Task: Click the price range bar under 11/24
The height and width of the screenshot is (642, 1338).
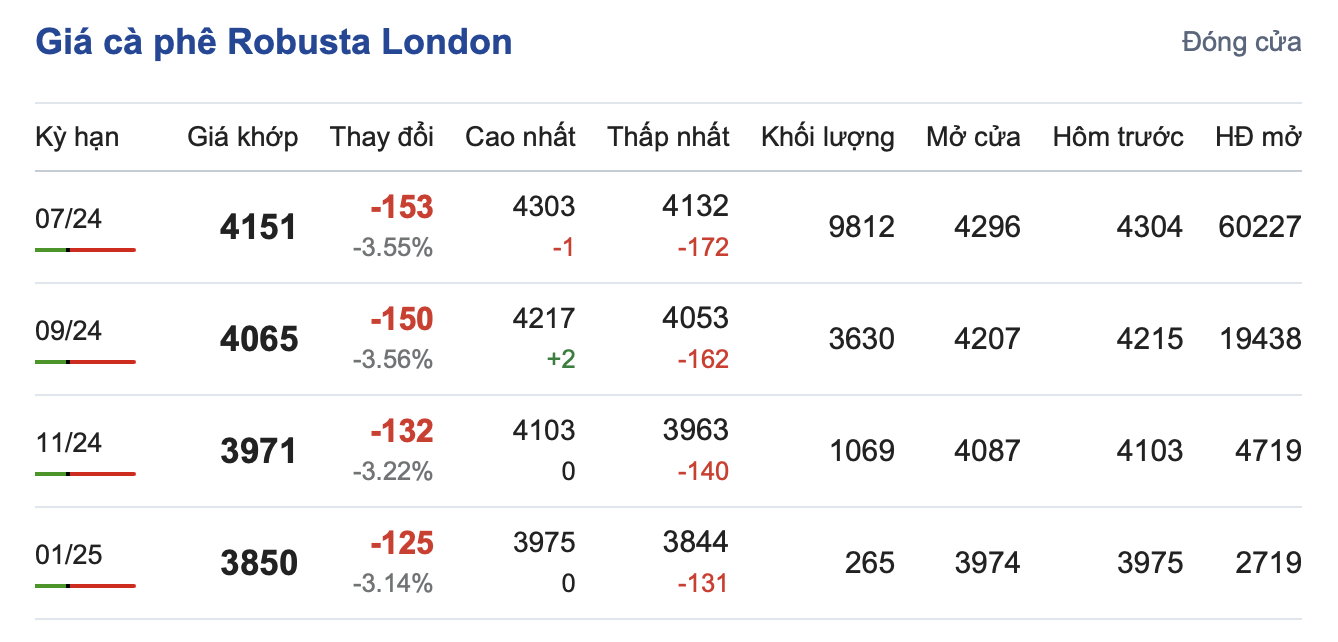Action: click(x=85, y=474)
